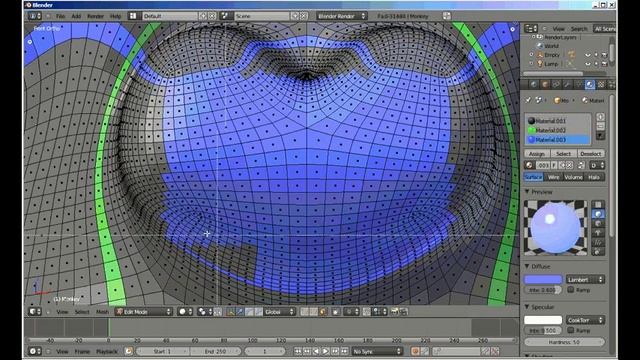Collapse the Preview panel
The height and width of the screenshot is (360, 640).
(527, 191)
